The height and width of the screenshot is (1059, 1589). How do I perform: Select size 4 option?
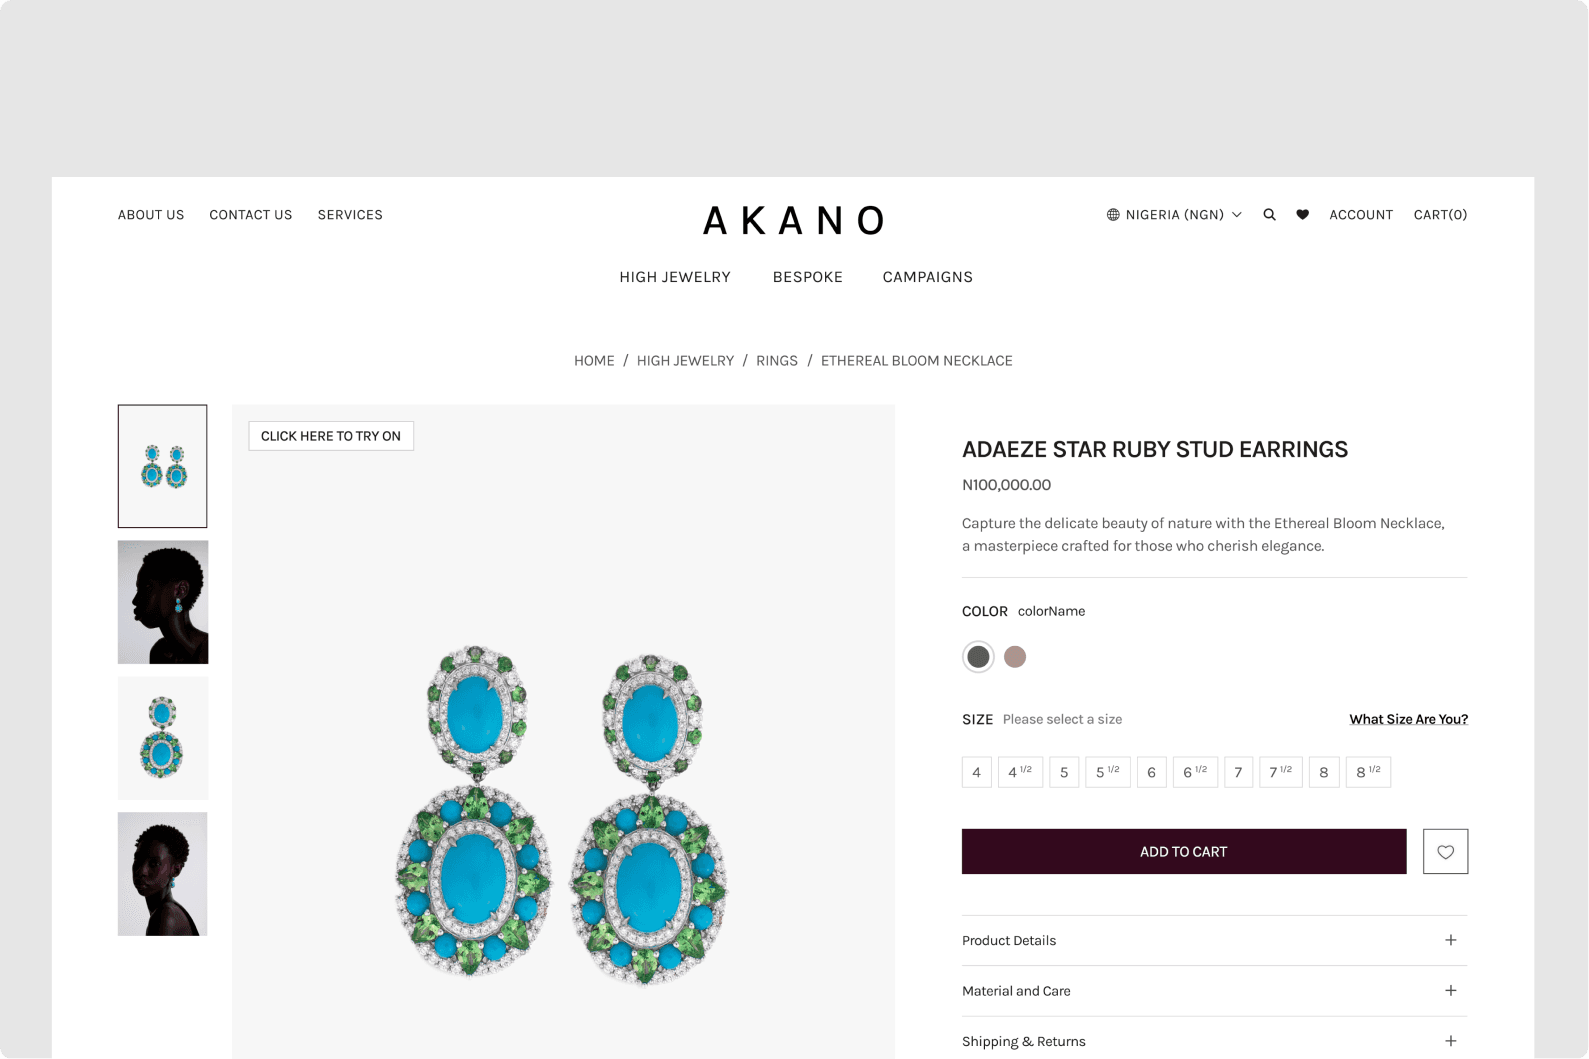click(x=977, y=772)
